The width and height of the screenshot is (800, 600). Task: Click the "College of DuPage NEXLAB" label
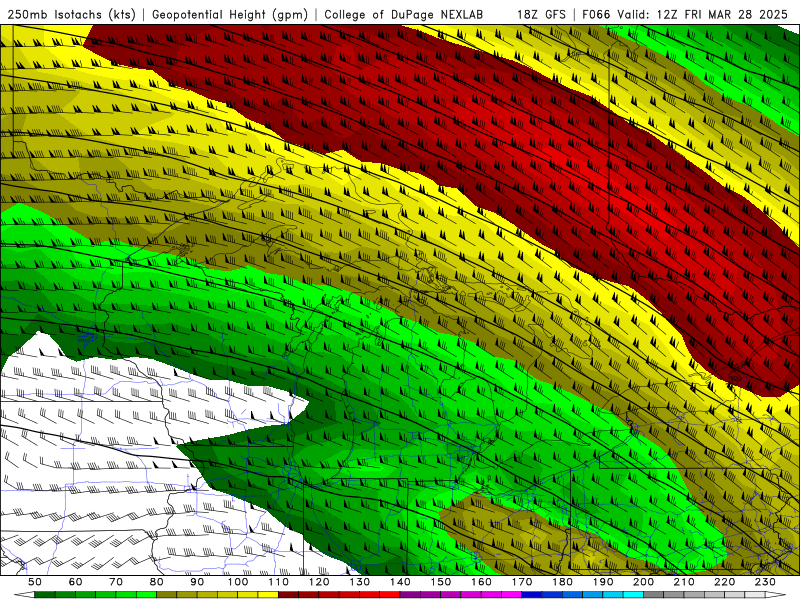point(404,14)
